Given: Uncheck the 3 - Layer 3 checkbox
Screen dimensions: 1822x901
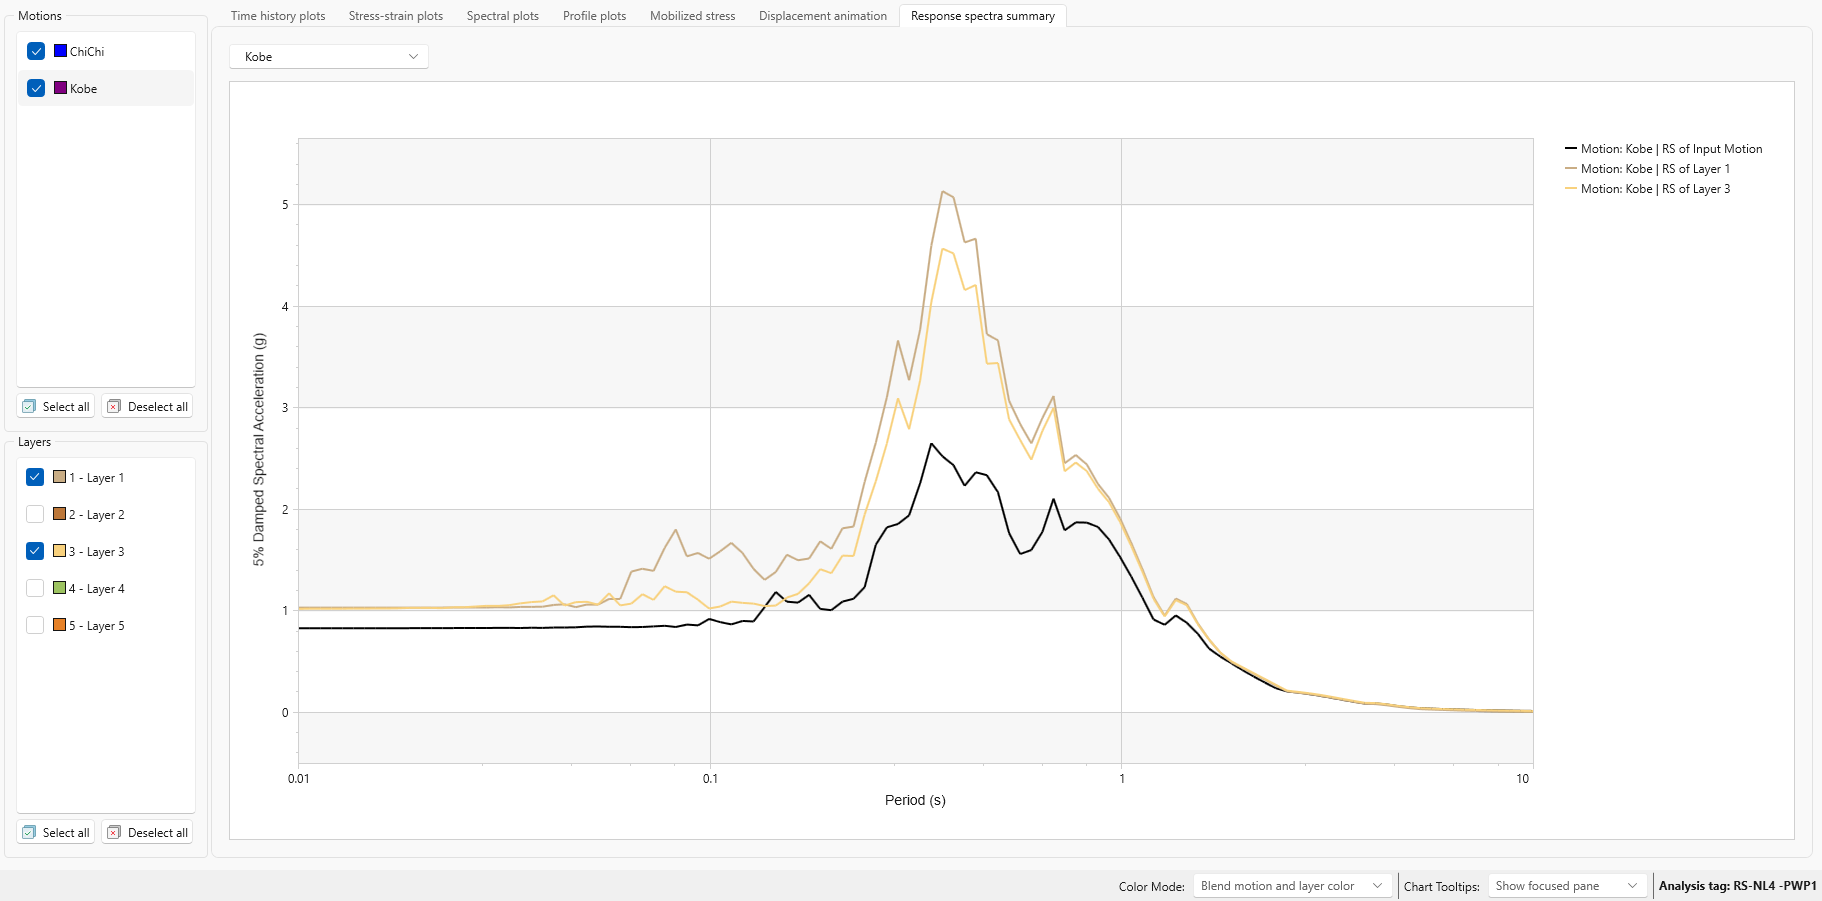Looking at the screenshot, I should [35, 551].
